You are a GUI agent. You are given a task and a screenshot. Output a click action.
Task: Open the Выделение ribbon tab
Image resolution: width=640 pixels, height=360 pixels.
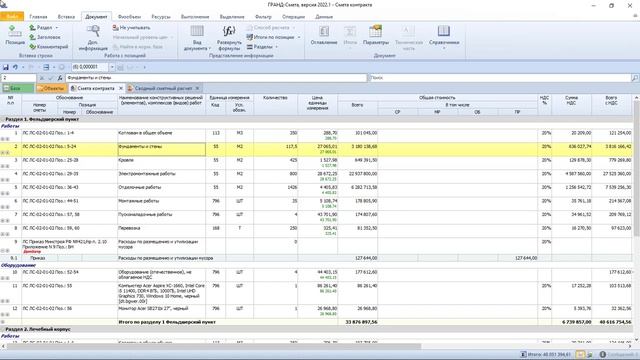click(232, 17)
